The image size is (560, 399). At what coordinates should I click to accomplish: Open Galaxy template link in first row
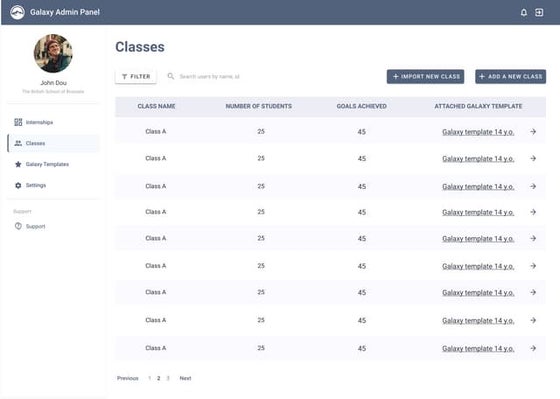[x=478, y=132]
